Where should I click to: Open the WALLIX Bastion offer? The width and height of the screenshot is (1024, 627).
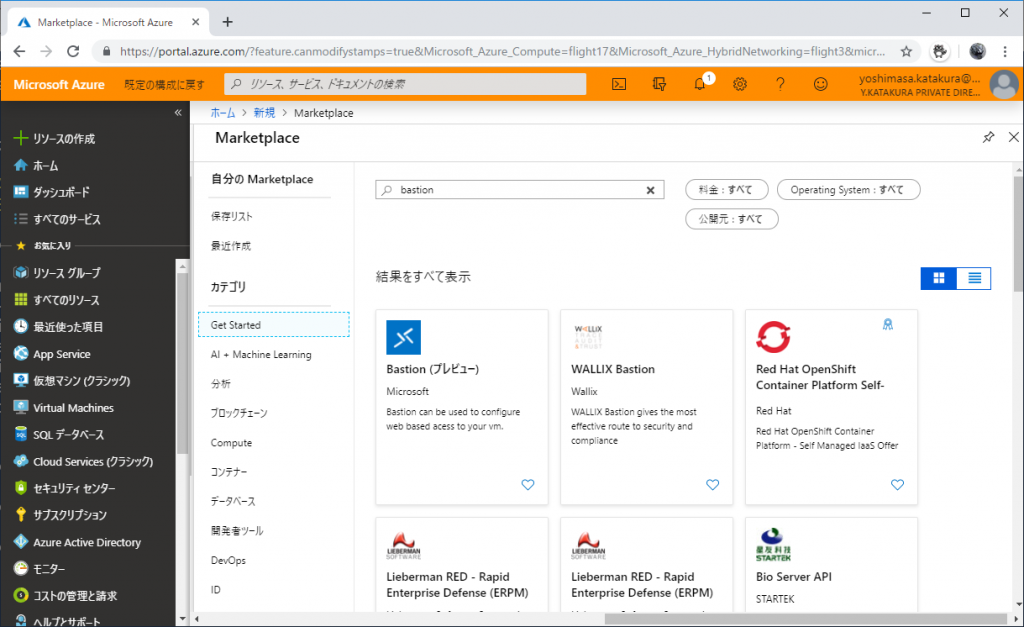click(647, 407)
